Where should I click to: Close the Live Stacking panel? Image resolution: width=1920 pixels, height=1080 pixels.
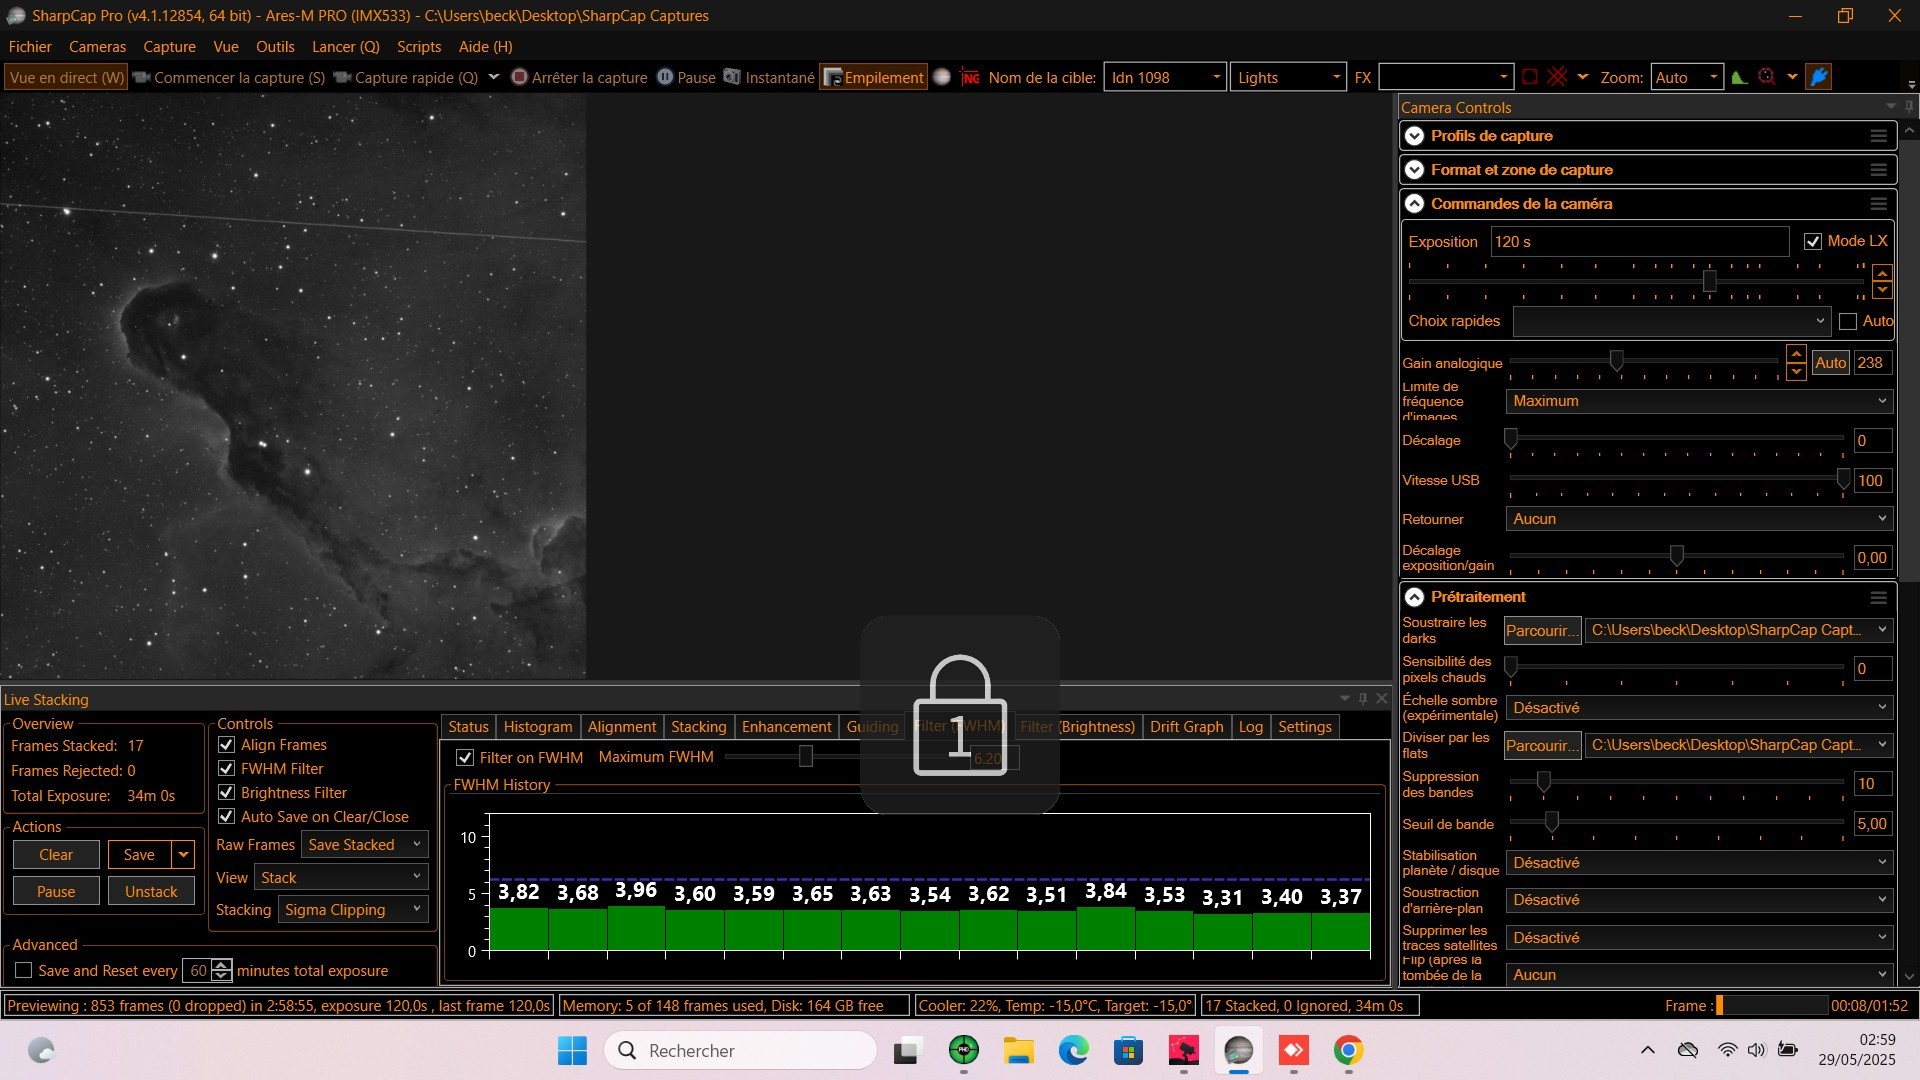click(x=1382, y=698)
